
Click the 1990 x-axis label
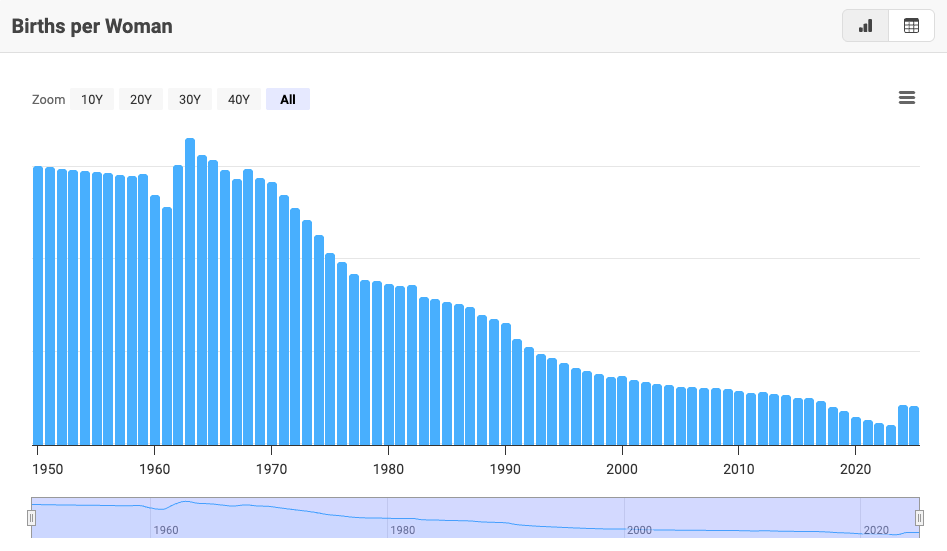pyautogui.click(x=506, y=469)
